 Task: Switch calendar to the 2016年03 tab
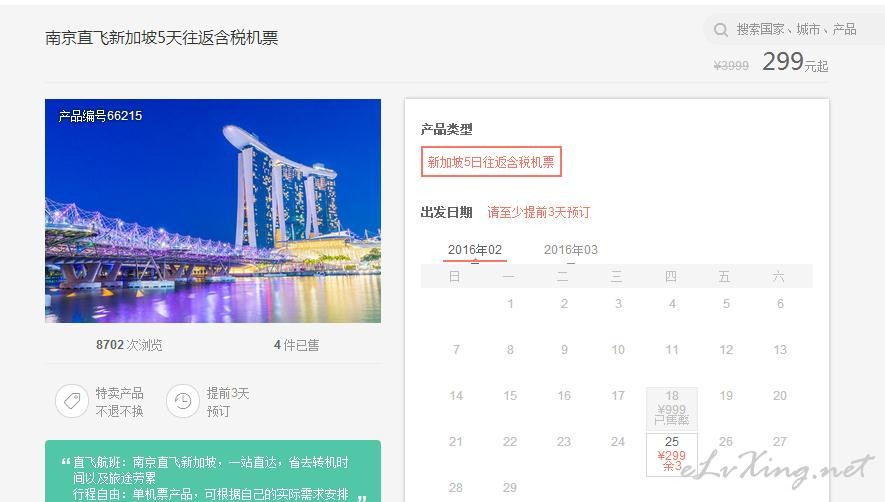point(571,250)
